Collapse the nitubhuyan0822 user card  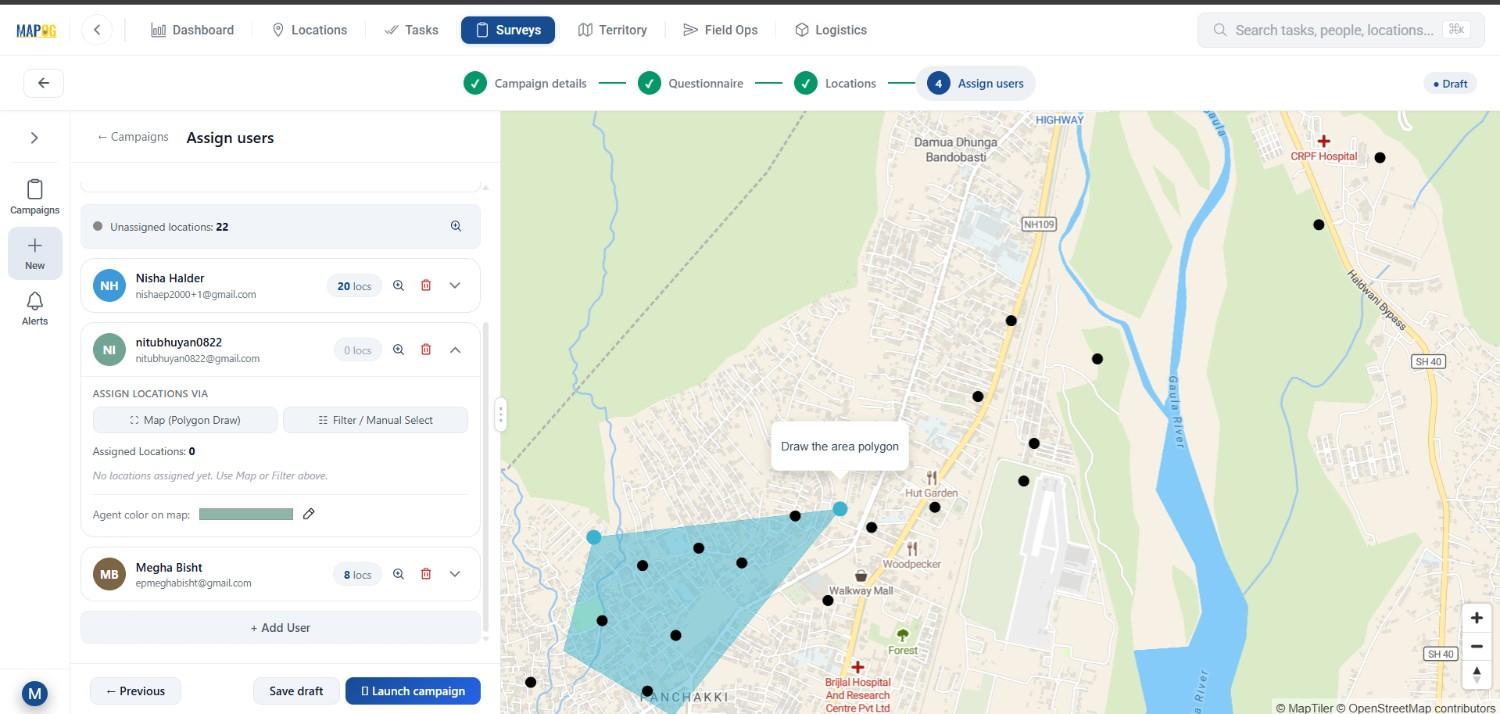pos(455,350)
